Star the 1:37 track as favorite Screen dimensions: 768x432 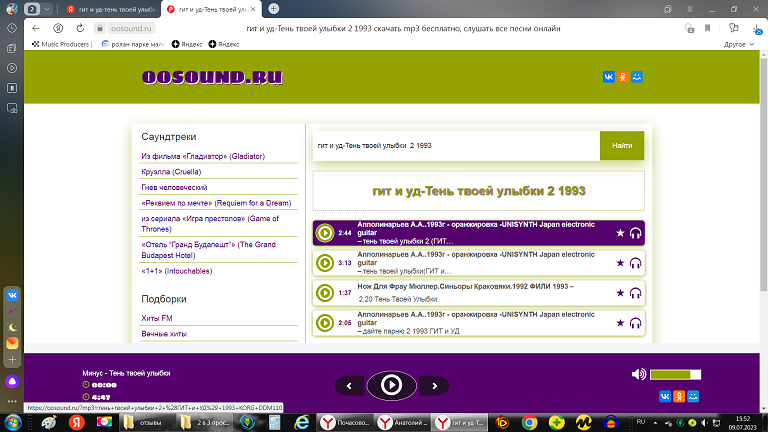pos(620,293)
